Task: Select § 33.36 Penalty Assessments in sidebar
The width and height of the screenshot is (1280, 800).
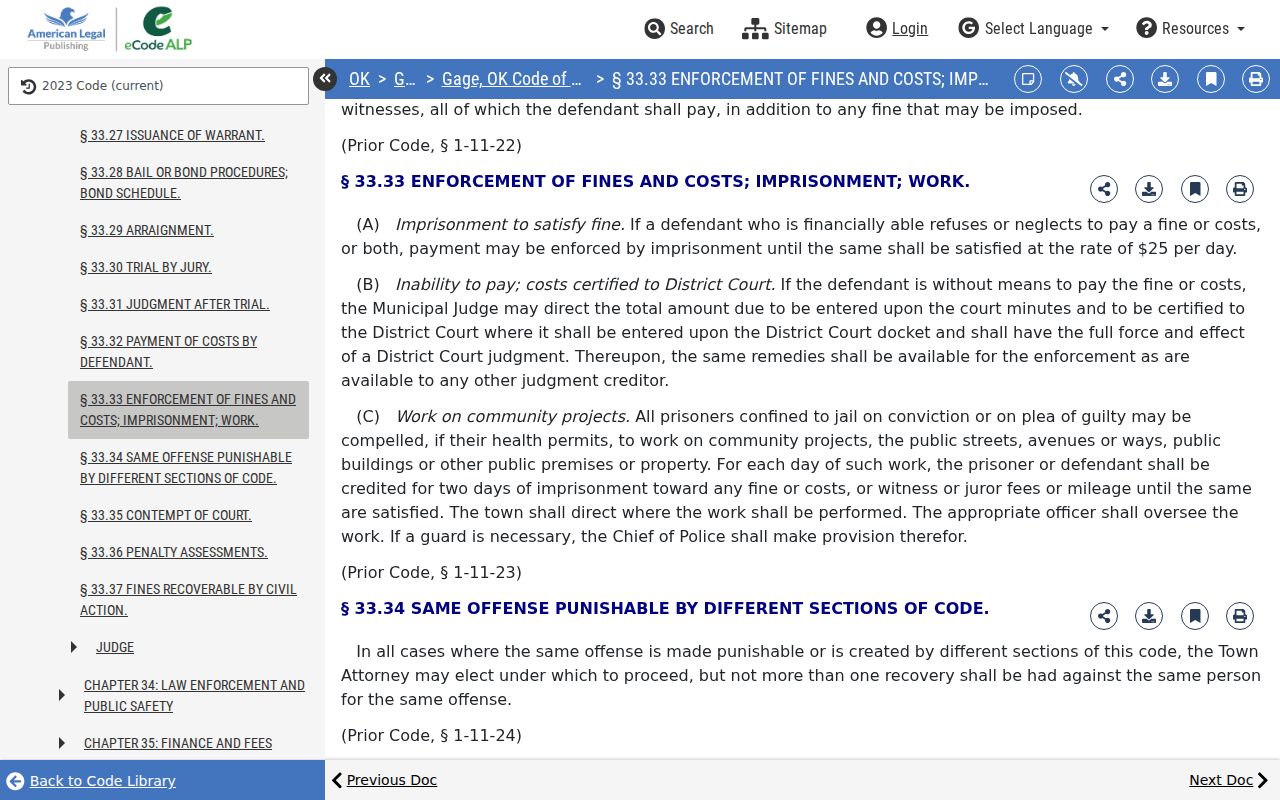Action: coord(174,552)
